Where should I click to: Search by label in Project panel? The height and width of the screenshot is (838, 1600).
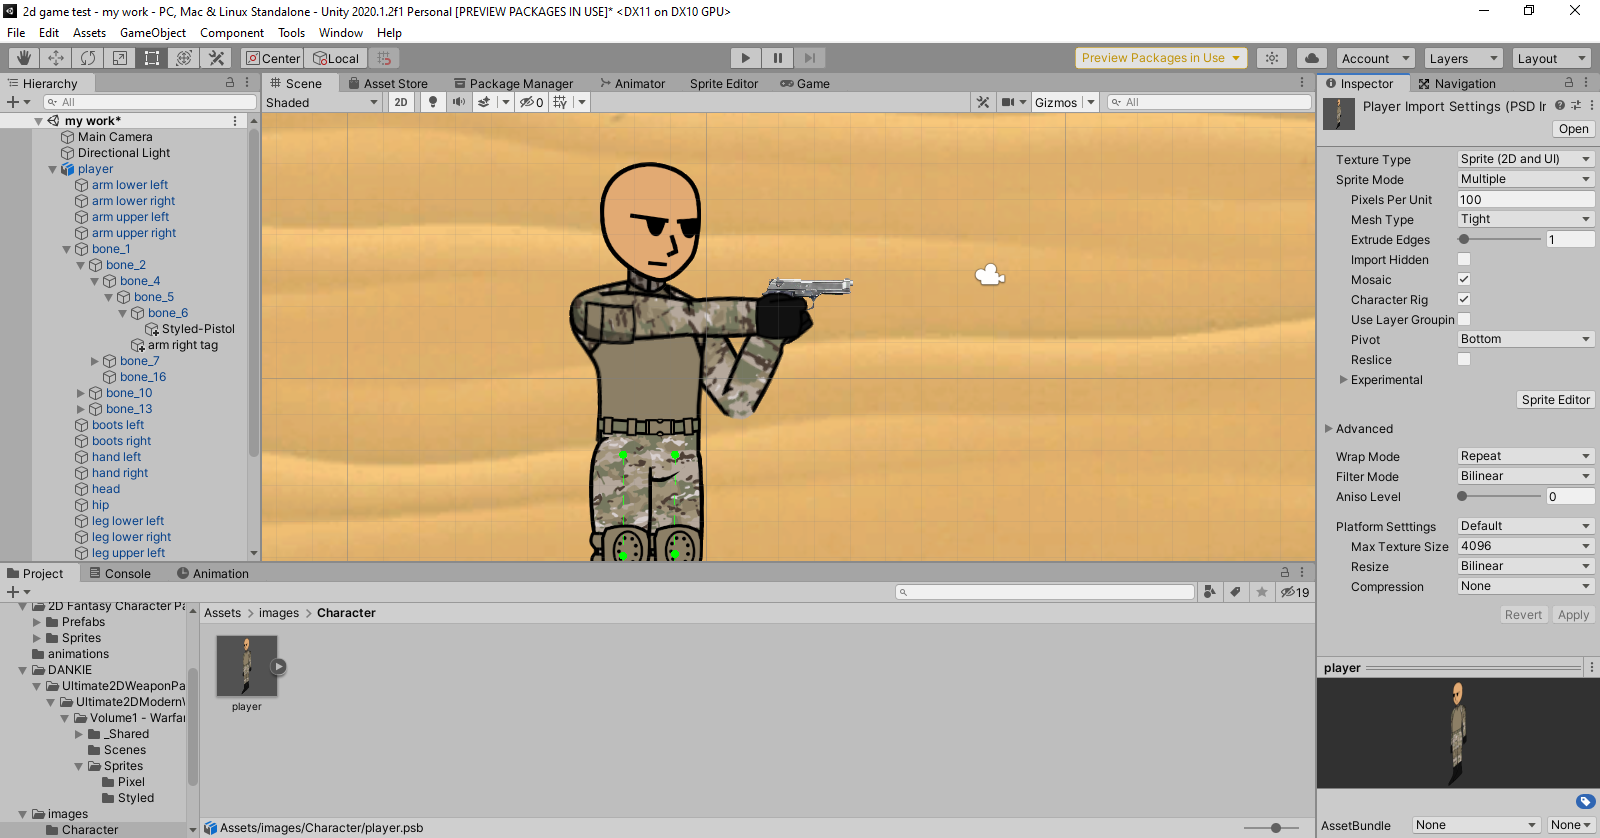(x=1236, y=592)
